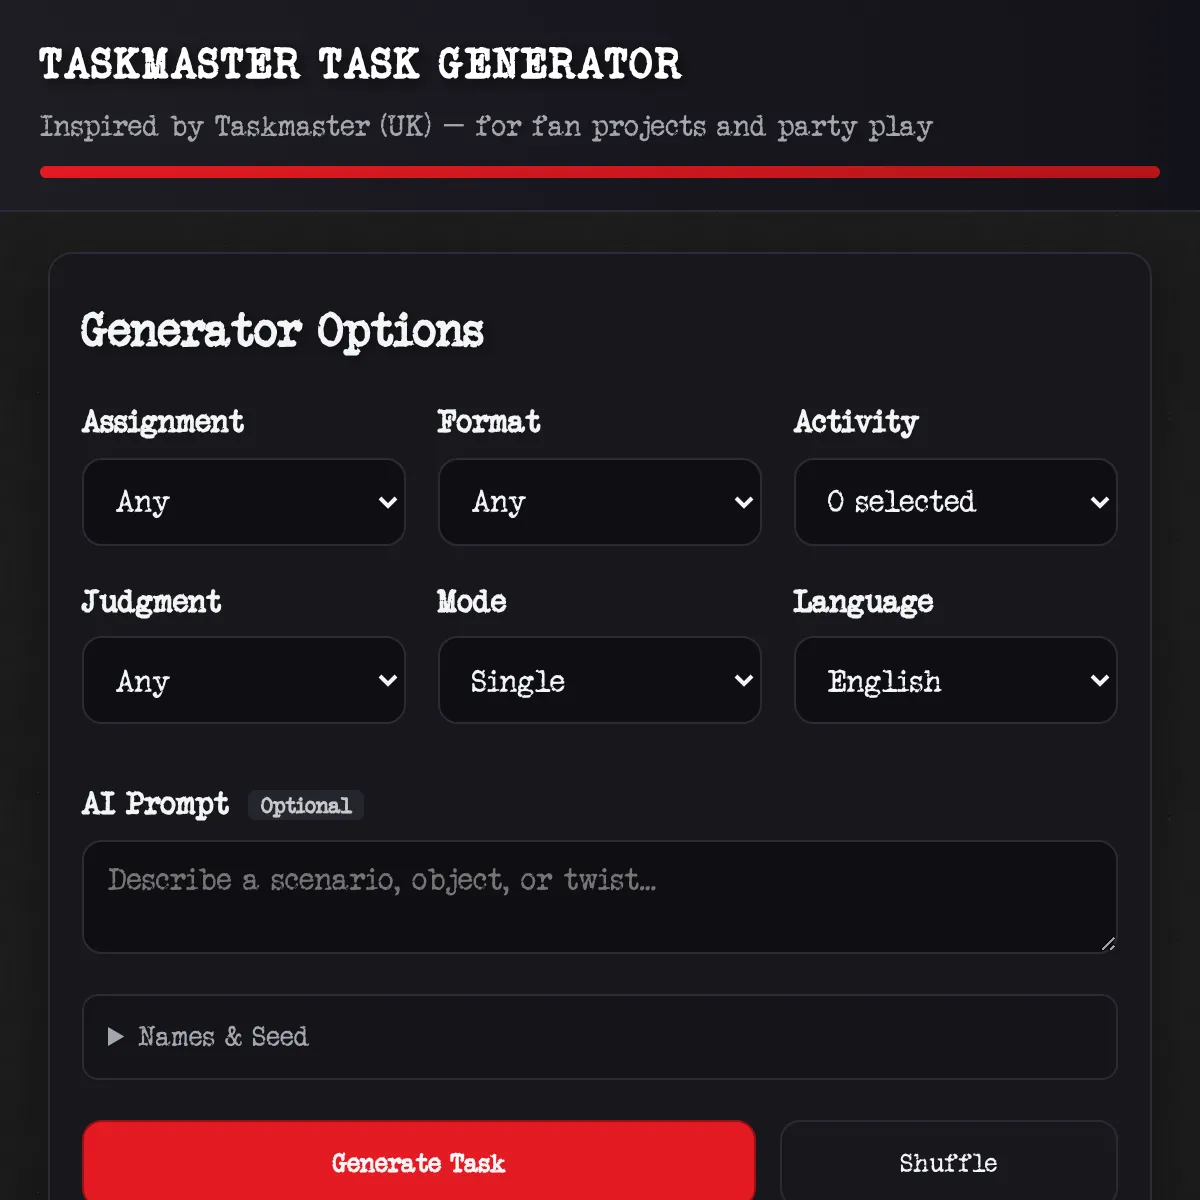
Task: Open the Activity dropdown showing 0 selected
Action: point(955,502)
